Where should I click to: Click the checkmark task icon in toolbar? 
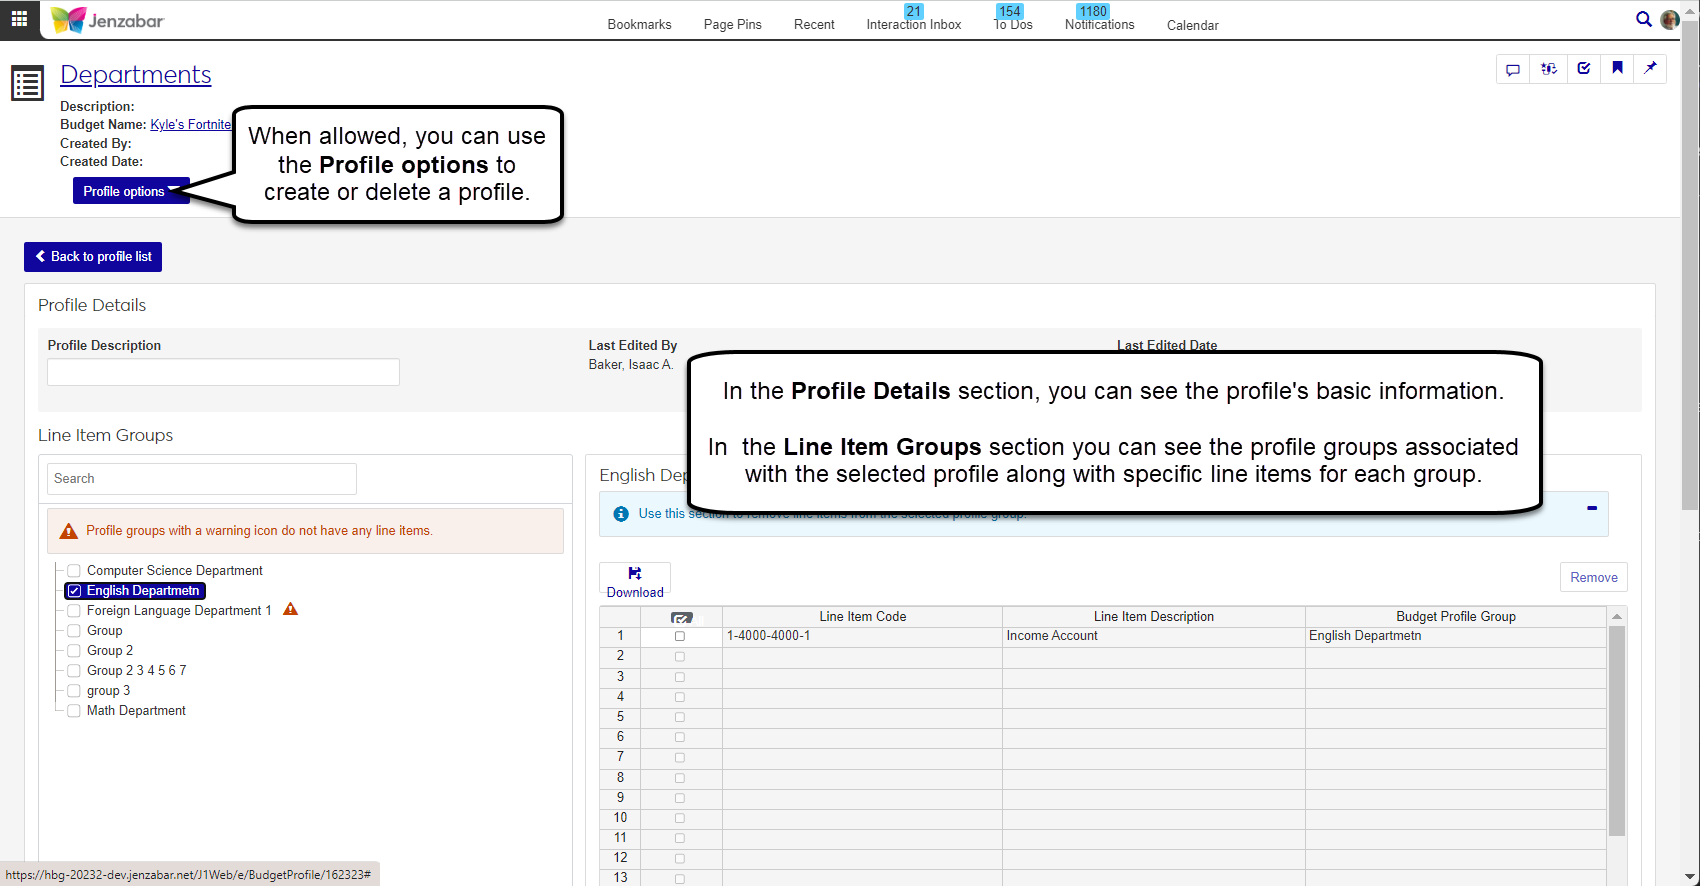(1583, 69)
